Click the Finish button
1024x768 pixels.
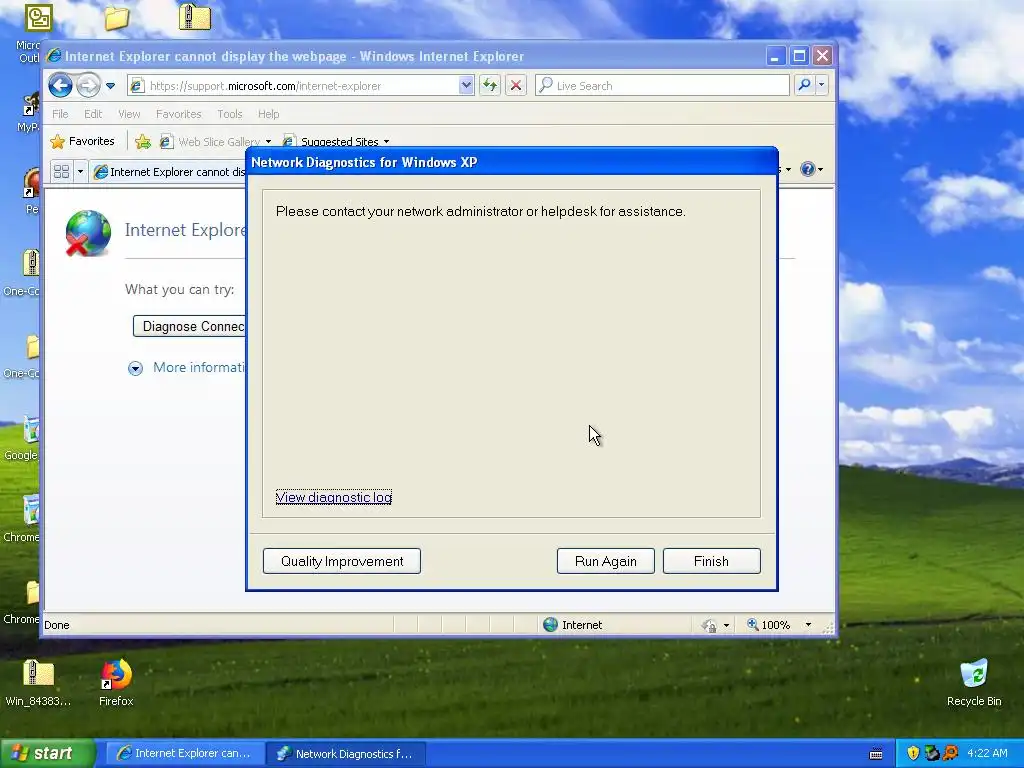pos(711,561)
